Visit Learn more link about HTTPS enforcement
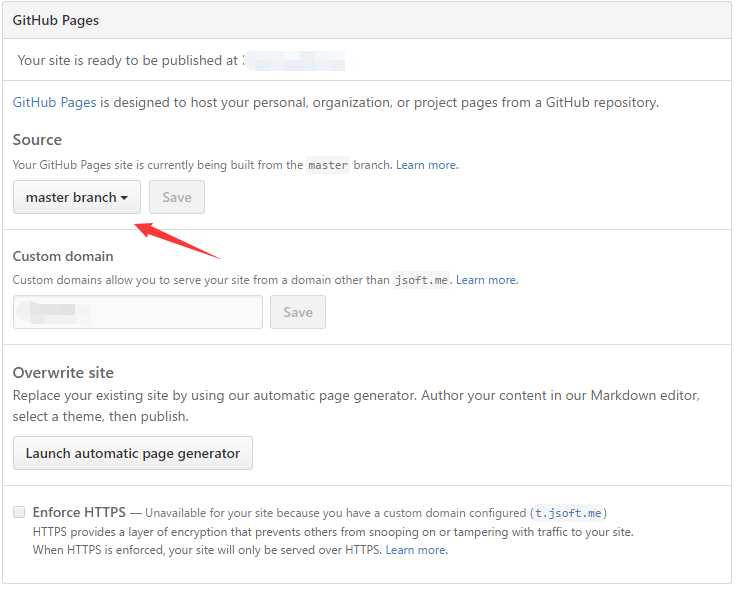The height and width of the screenshot is (599, 751). click(416, 550)
